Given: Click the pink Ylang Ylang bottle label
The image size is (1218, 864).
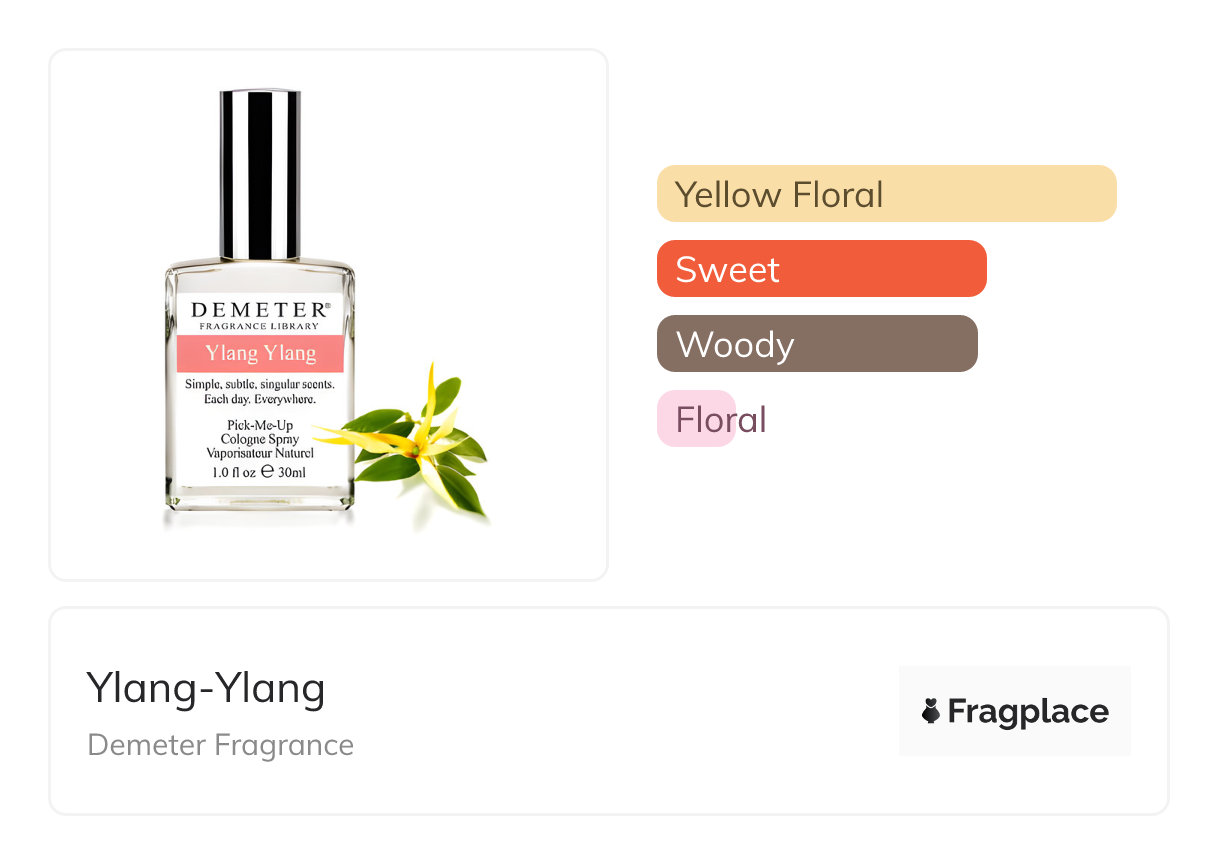Looking at the screenshot, I should pos(260,353).
